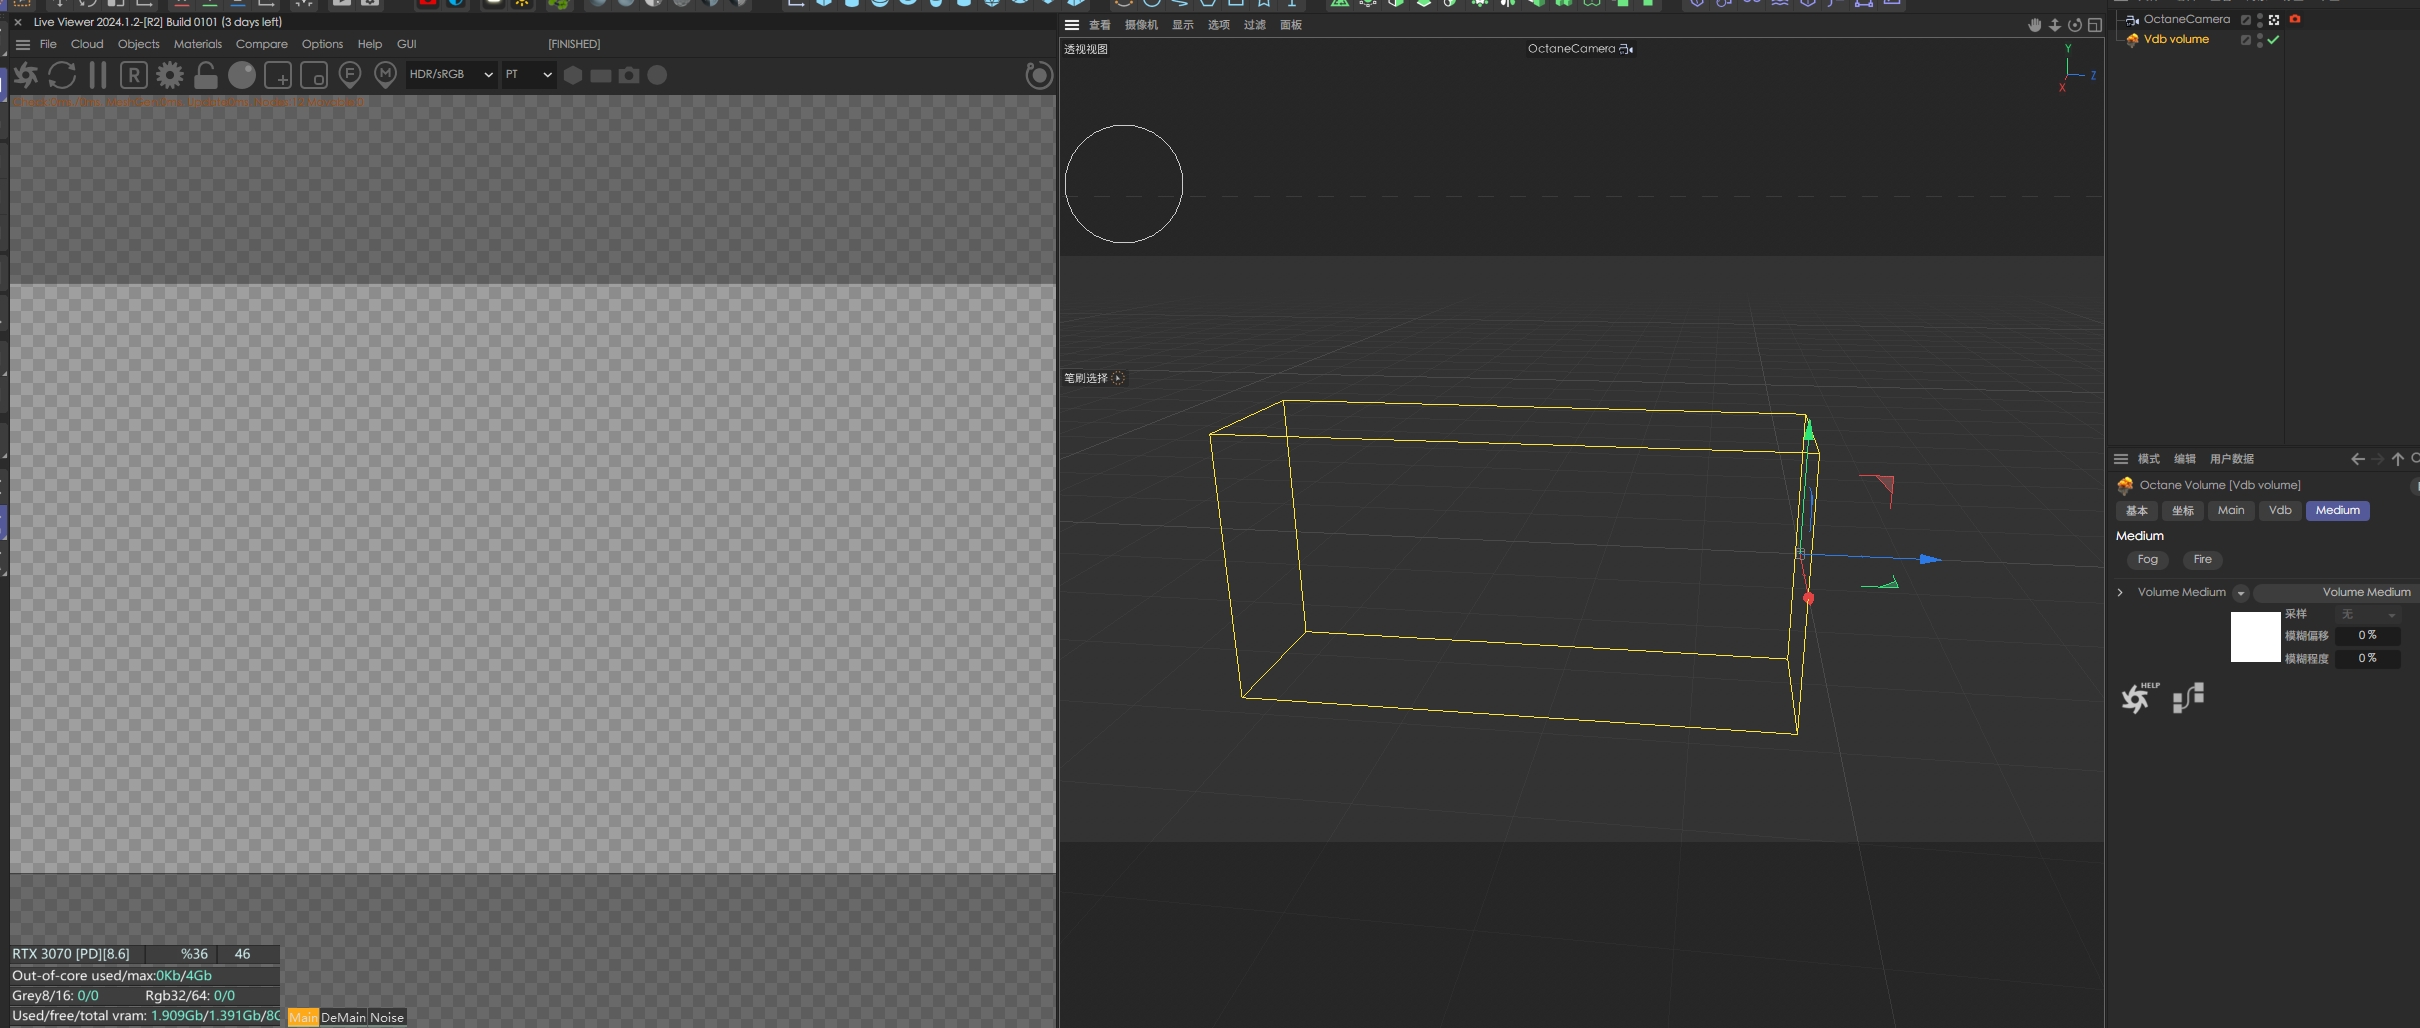Open the PT kernel dropdown

(528, 75)
